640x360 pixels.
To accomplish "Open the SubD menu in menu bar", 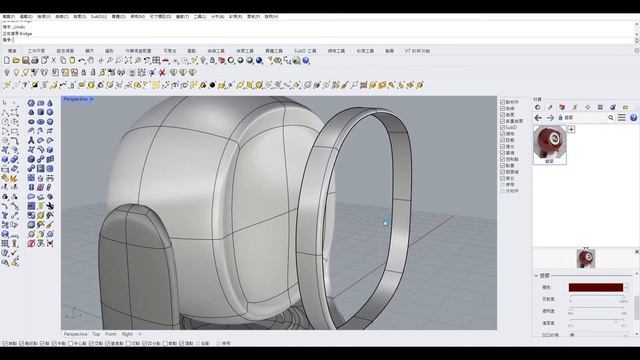I will point(99,17).
